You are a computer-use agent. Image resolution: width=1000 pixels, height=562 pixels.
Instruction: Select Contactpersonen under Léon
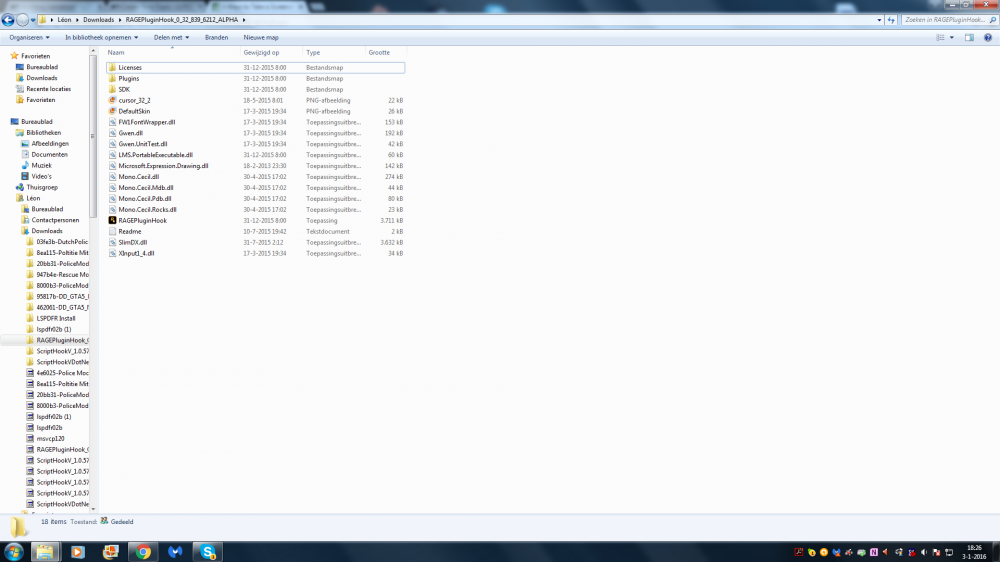click(55, 220)
